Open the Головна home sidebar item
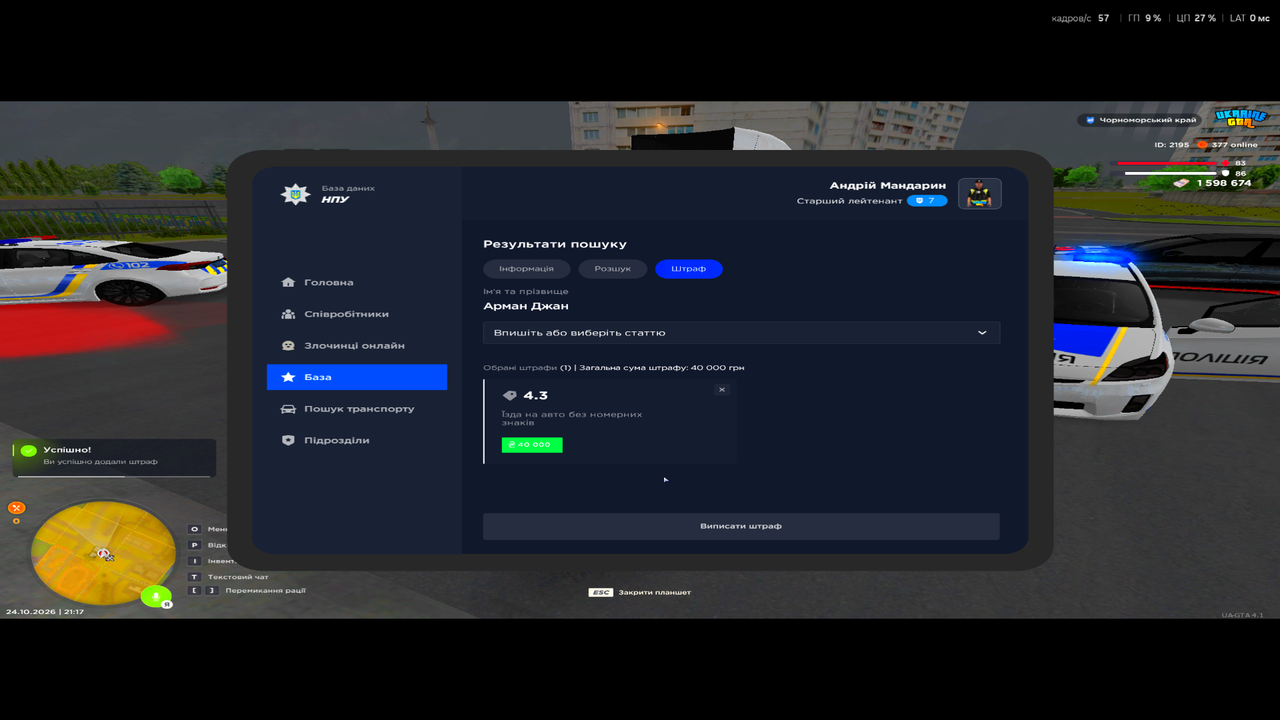1280x720 pixels. pyautogui.click(x=356, y=282)
